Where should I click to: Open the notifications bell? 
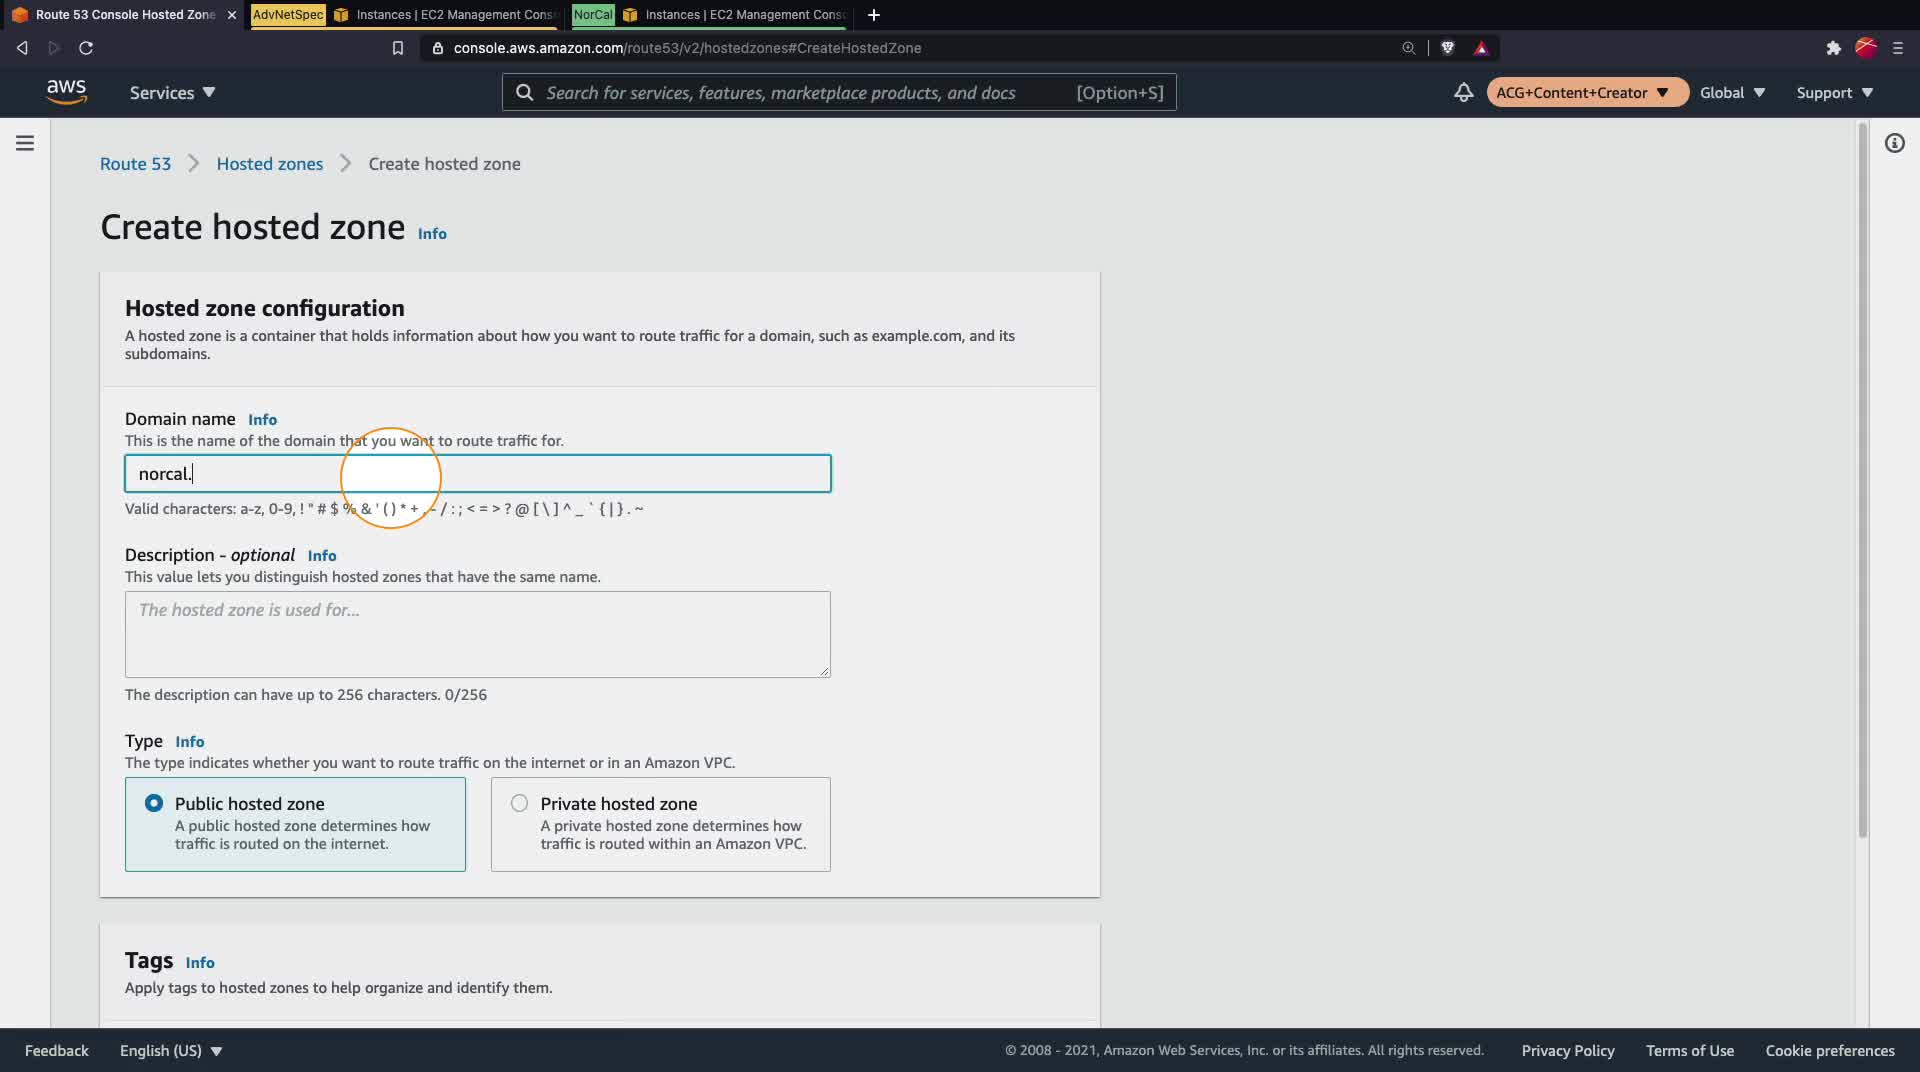tap(1463, 92)
